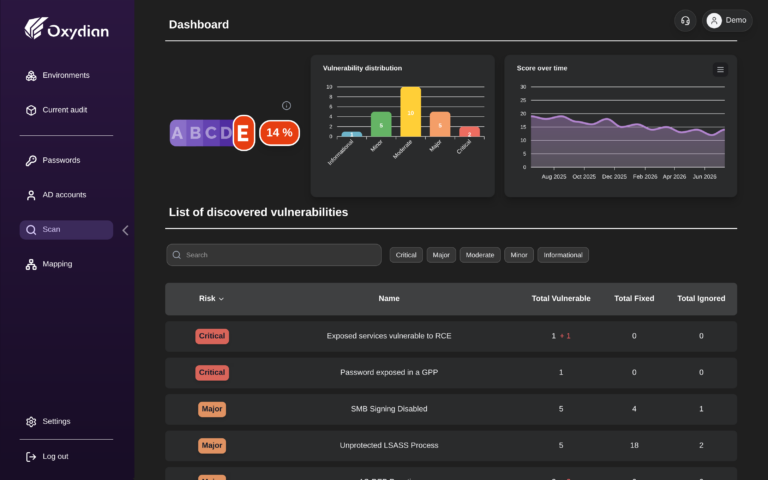The height and width of the screenshot is (480, 768).
Task: Click Major badge on SMB Signing row
Action: 212,409
